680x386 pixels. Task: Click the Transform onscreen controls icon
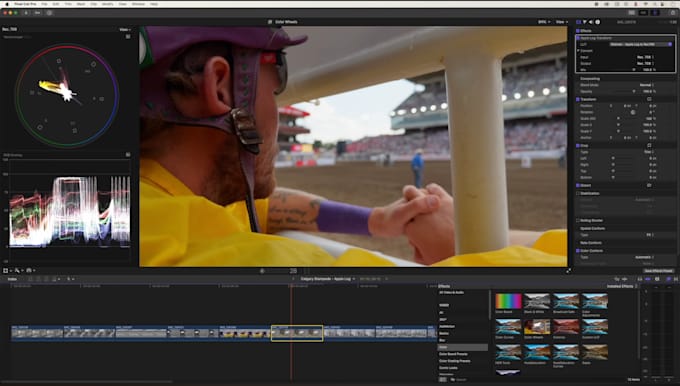[x=649, y=99]
